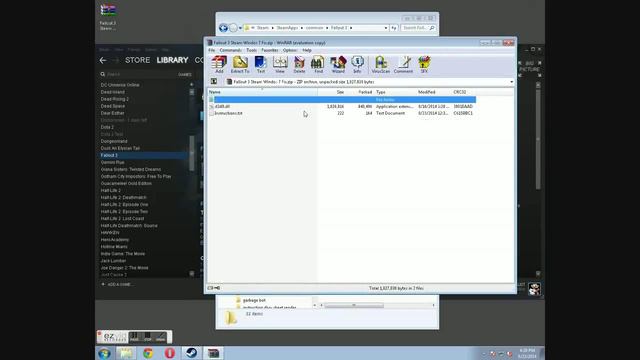Image resolution: width=640 pixels, height=360 pixels.
Task: Click ADD A GAME in Steam
Action: tap(116, 284)
